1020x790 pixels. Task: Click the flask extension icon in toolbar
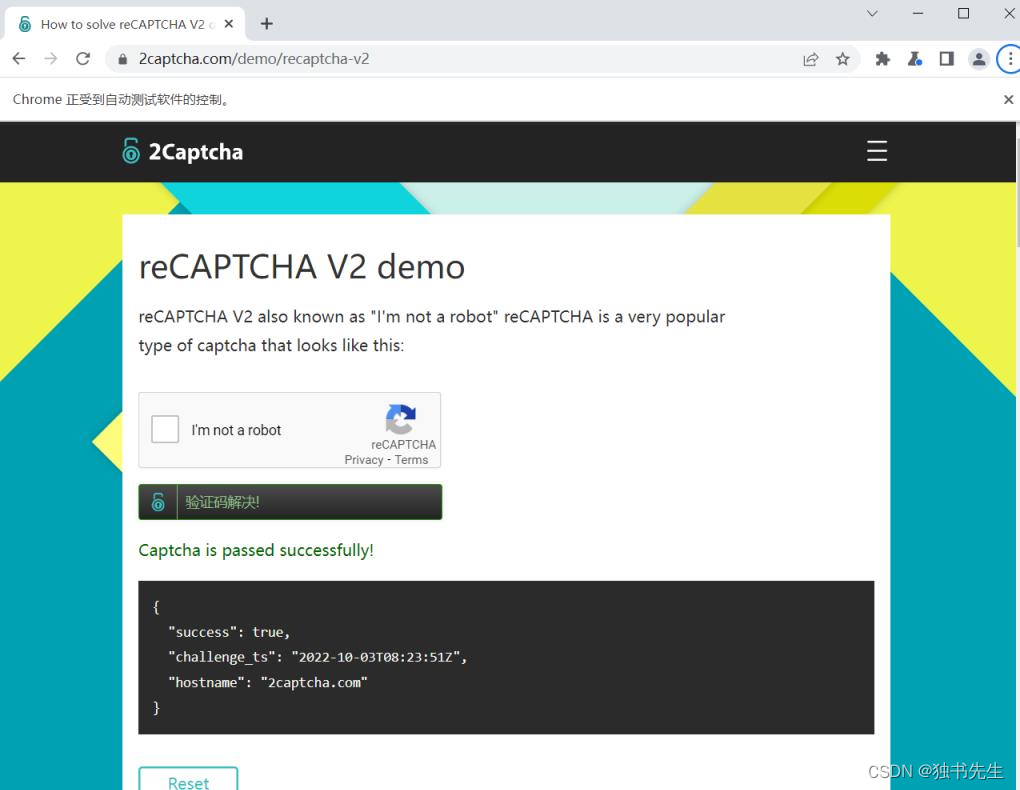[x=915, y=59]
